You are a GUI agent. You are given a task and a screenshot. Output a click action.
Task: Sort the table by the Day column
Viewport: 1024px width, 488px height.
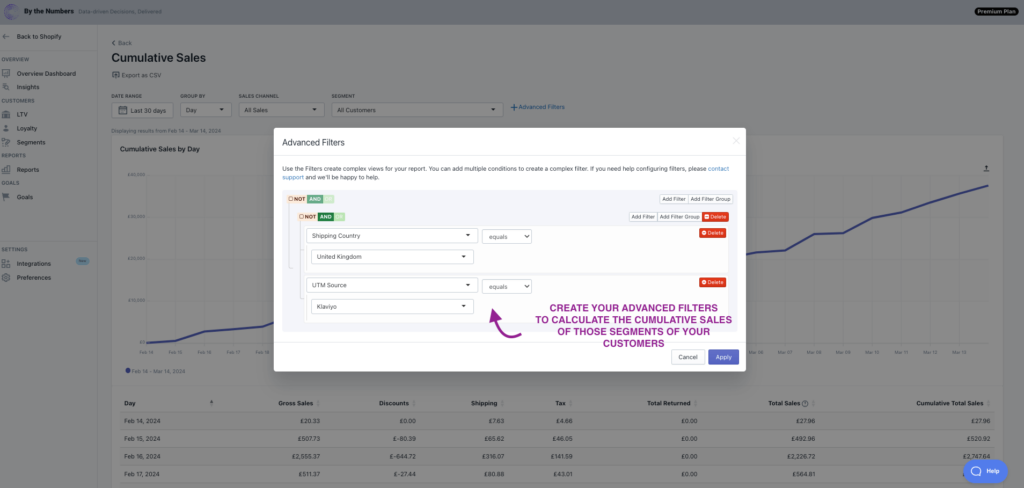(211, 403)
